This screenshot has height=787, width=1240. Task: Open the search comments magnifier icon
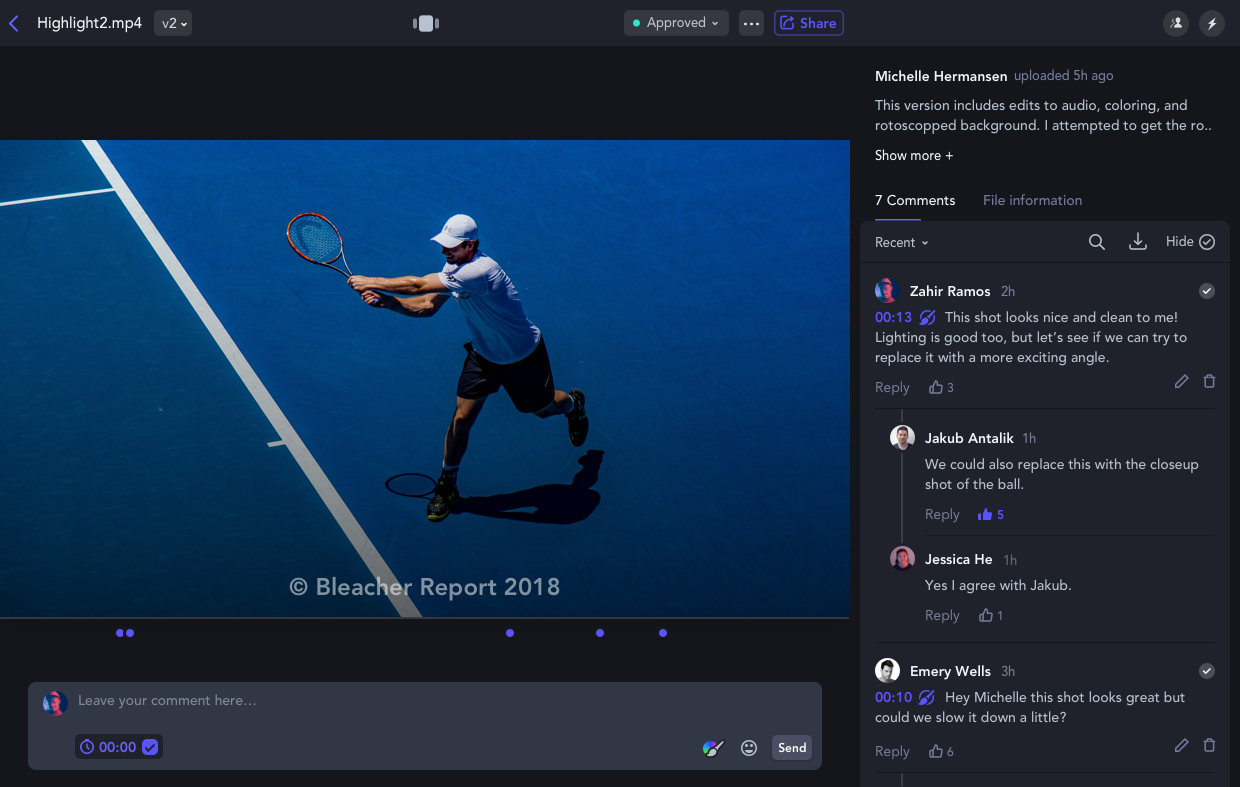coord(1097,242)
